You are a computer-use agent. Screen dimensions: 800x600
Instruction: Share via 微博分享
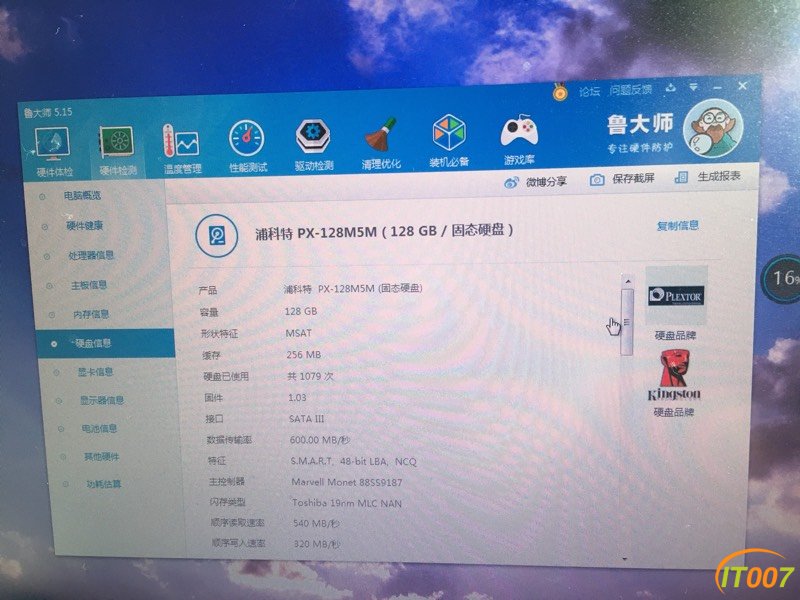coord(536,182)
